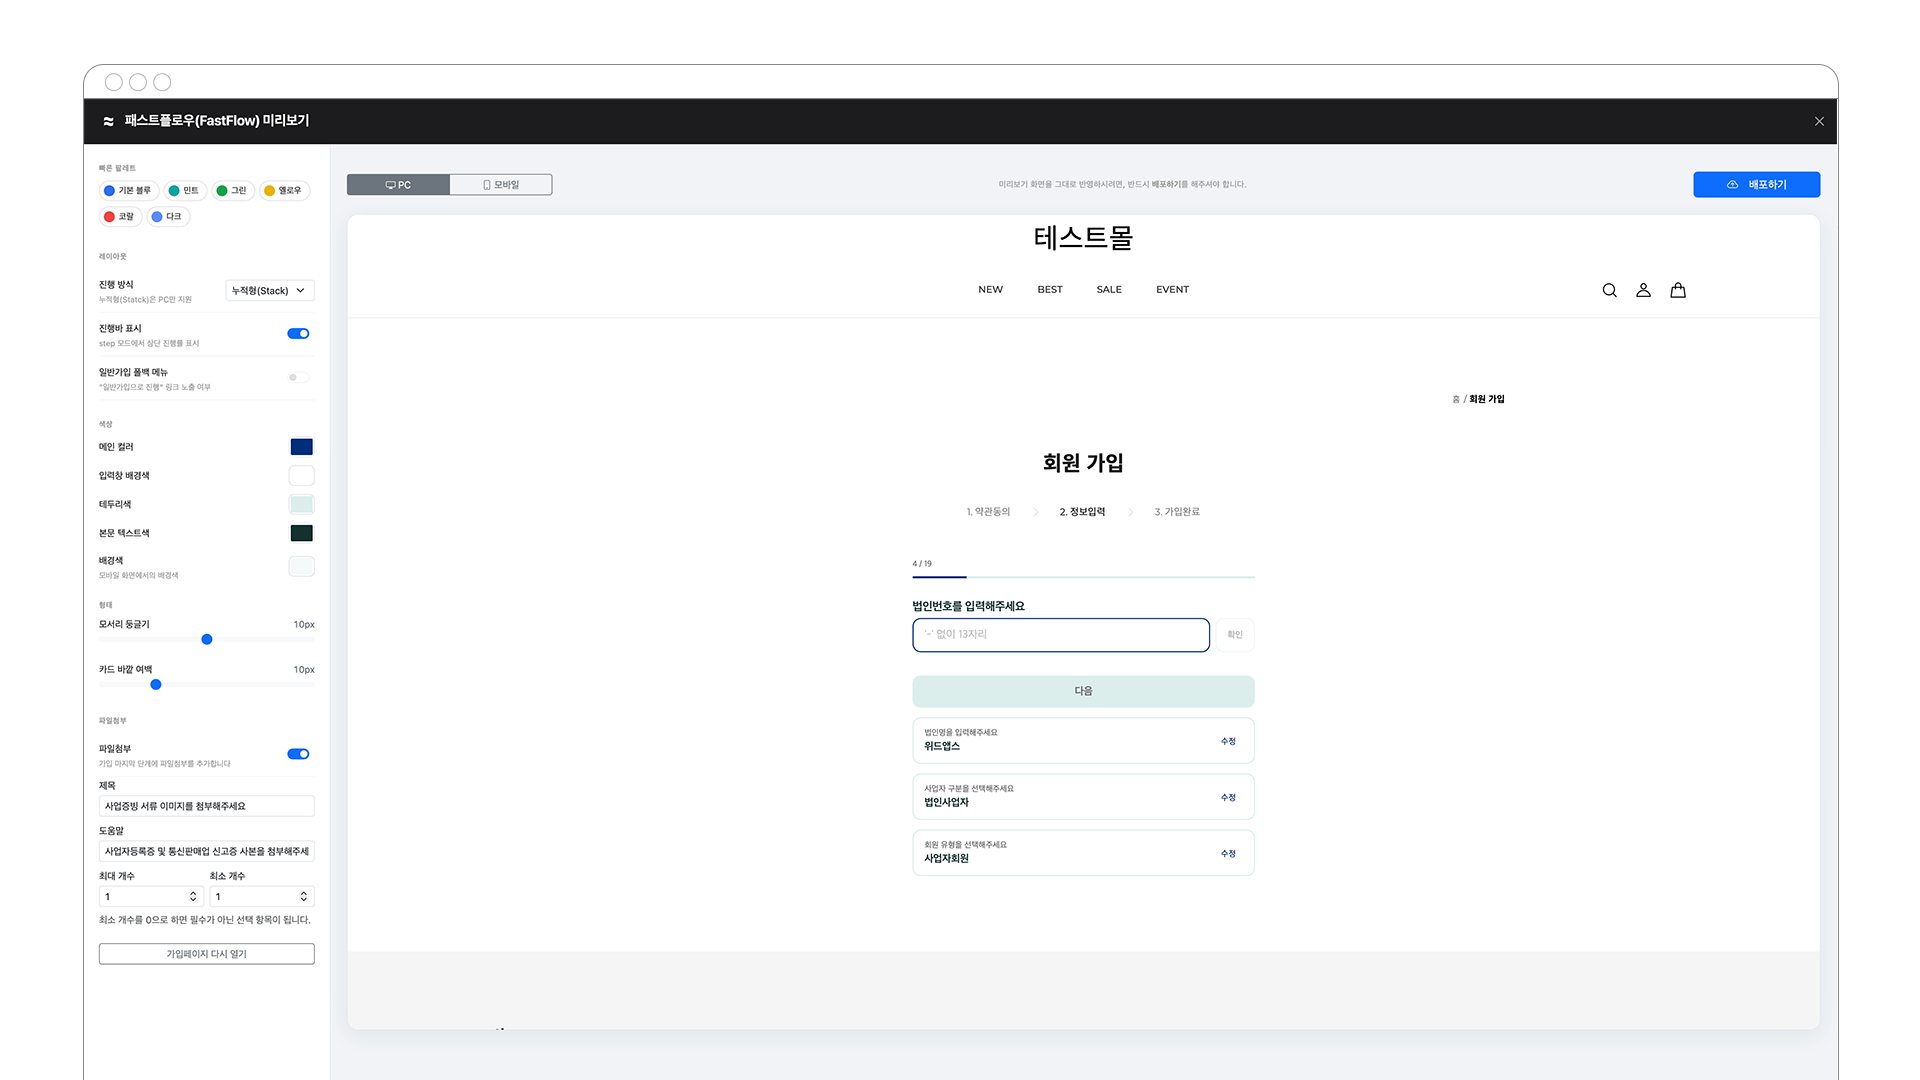Apply the 민트 quick palette
1920x1080 pixels.
[x=184, y=190]
